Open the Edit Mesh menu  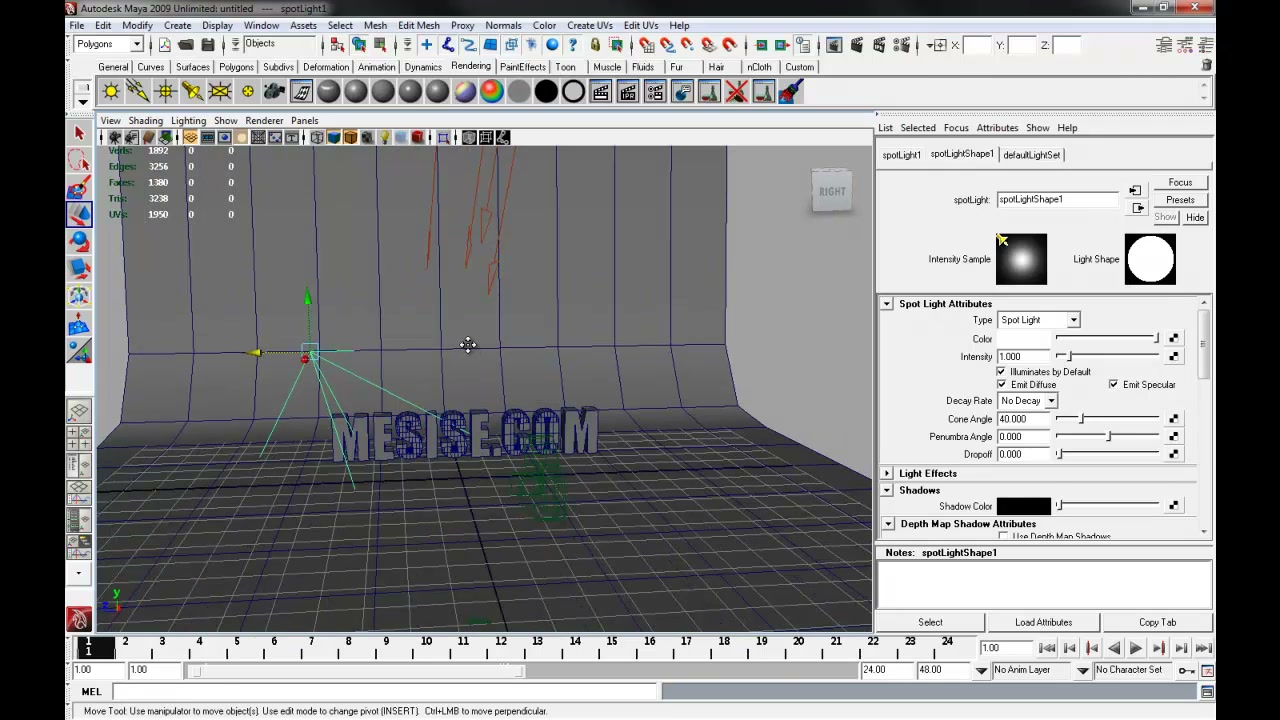click(x=418, y=25)
